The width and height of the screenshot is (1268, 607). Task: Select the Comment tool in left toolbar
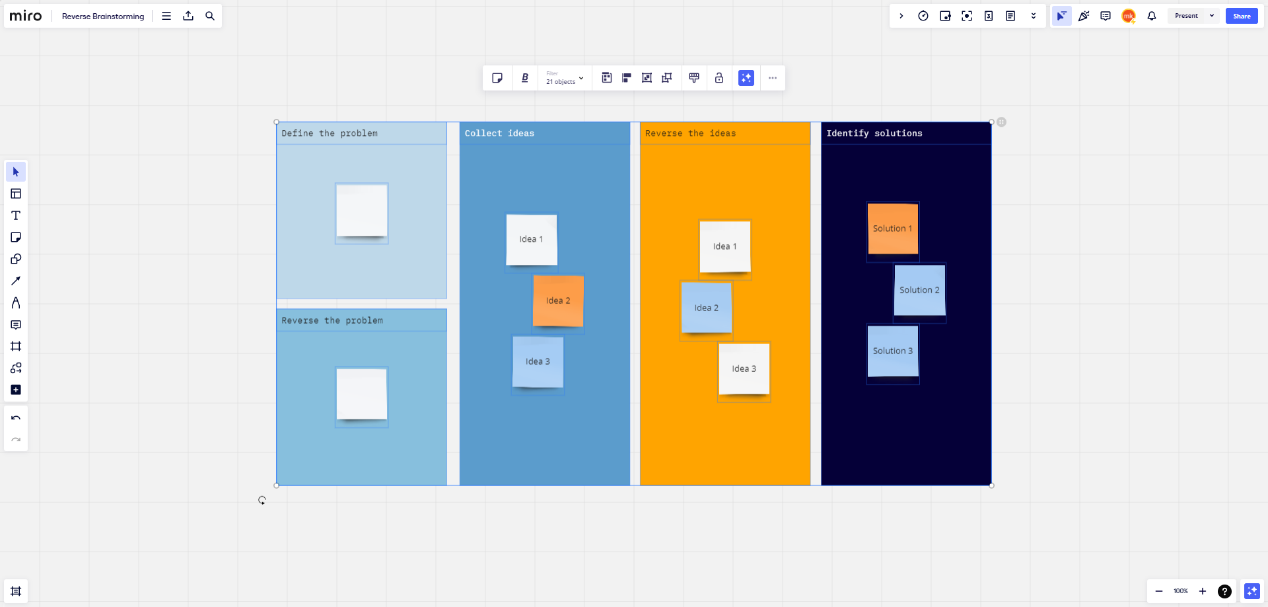click(16, 324)
